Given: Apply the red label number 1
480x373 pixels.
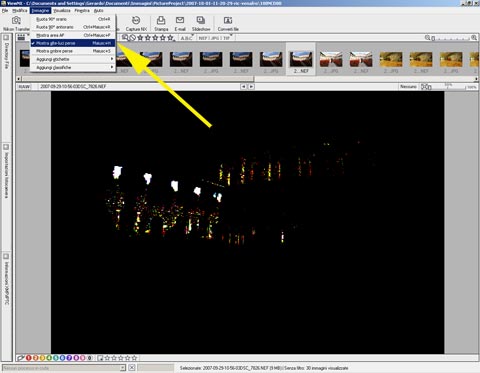Looking at the screenshot, I should point(29,358).
